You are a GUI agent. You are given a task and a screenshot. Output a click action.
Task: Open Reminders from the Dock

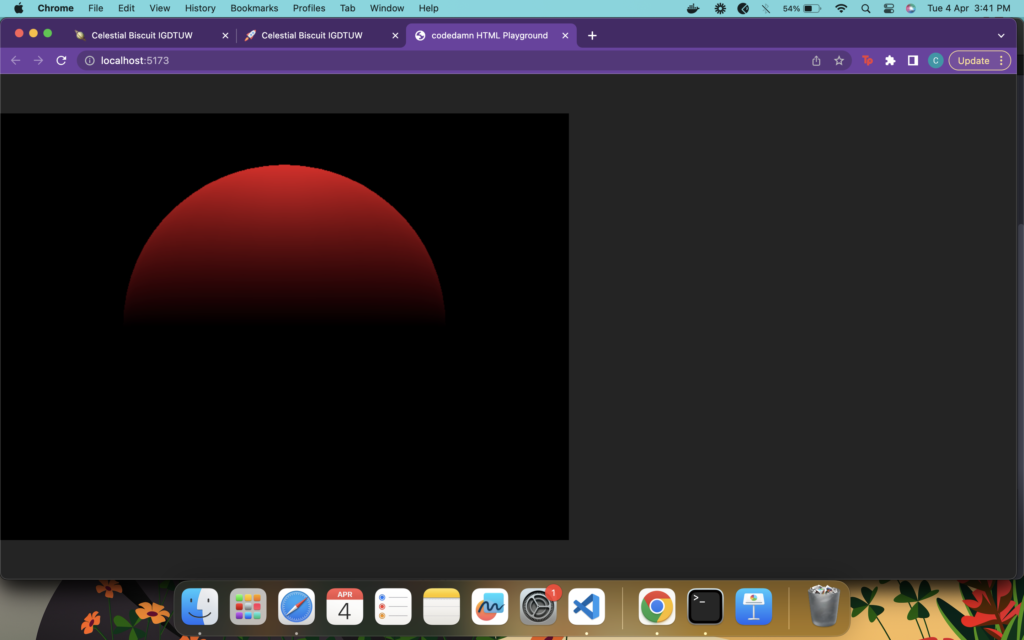point(393,607)
